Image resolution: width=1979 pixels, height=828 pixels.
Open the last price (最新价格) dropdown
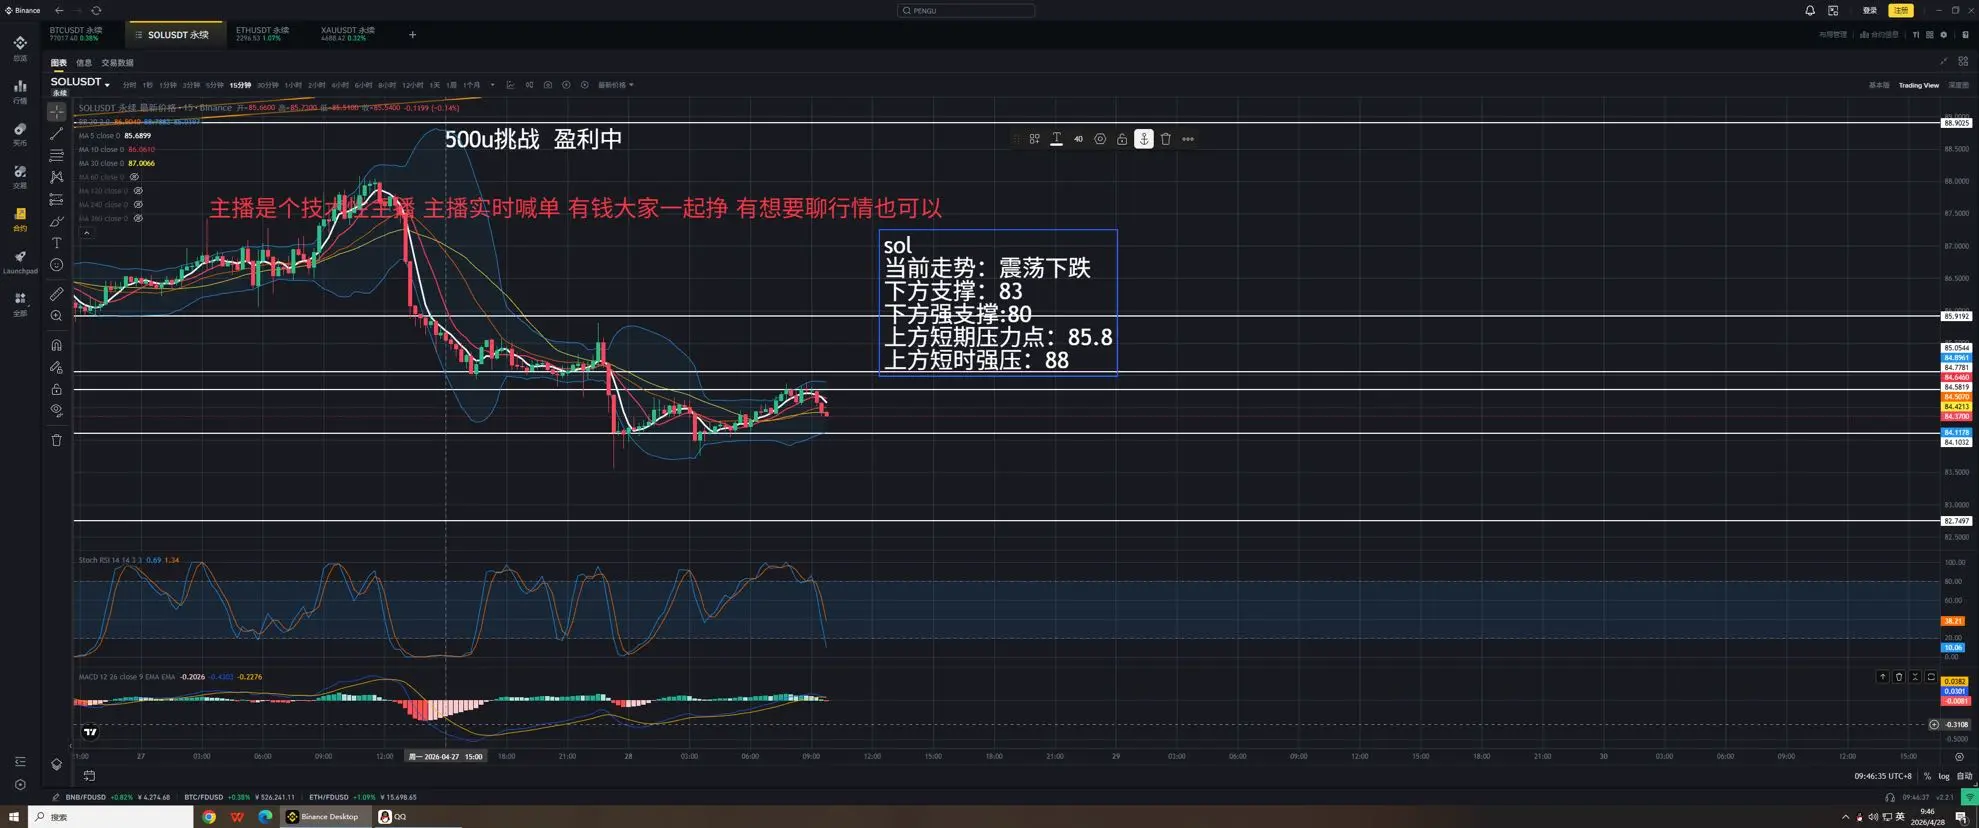tap(615, 85)
